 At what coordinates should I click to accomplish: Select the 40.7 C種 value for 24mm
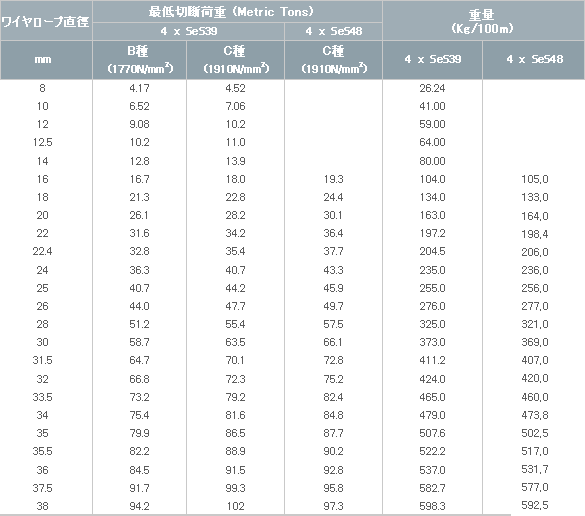tap(235, 270)
